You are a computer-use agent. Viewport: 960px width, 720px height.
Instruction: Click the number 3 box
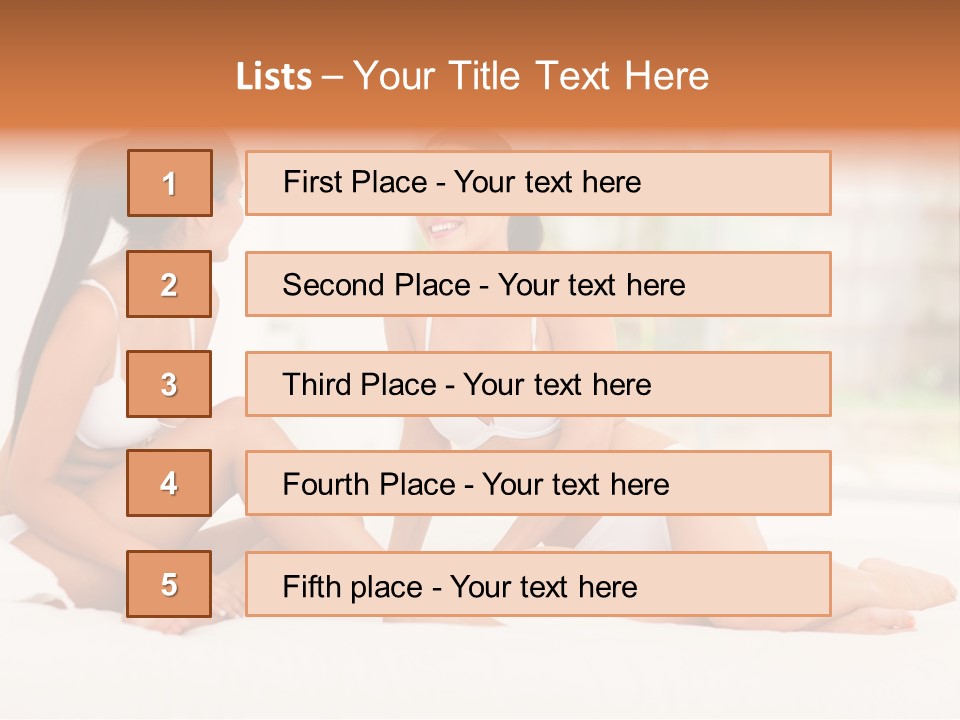169,384
